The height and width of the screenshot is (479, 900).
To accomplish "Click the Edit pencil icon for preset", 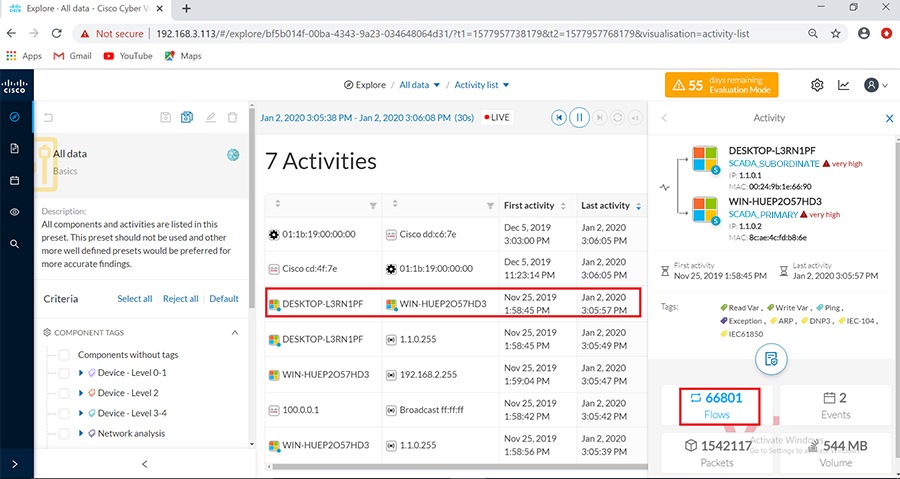I will [211, 117].
